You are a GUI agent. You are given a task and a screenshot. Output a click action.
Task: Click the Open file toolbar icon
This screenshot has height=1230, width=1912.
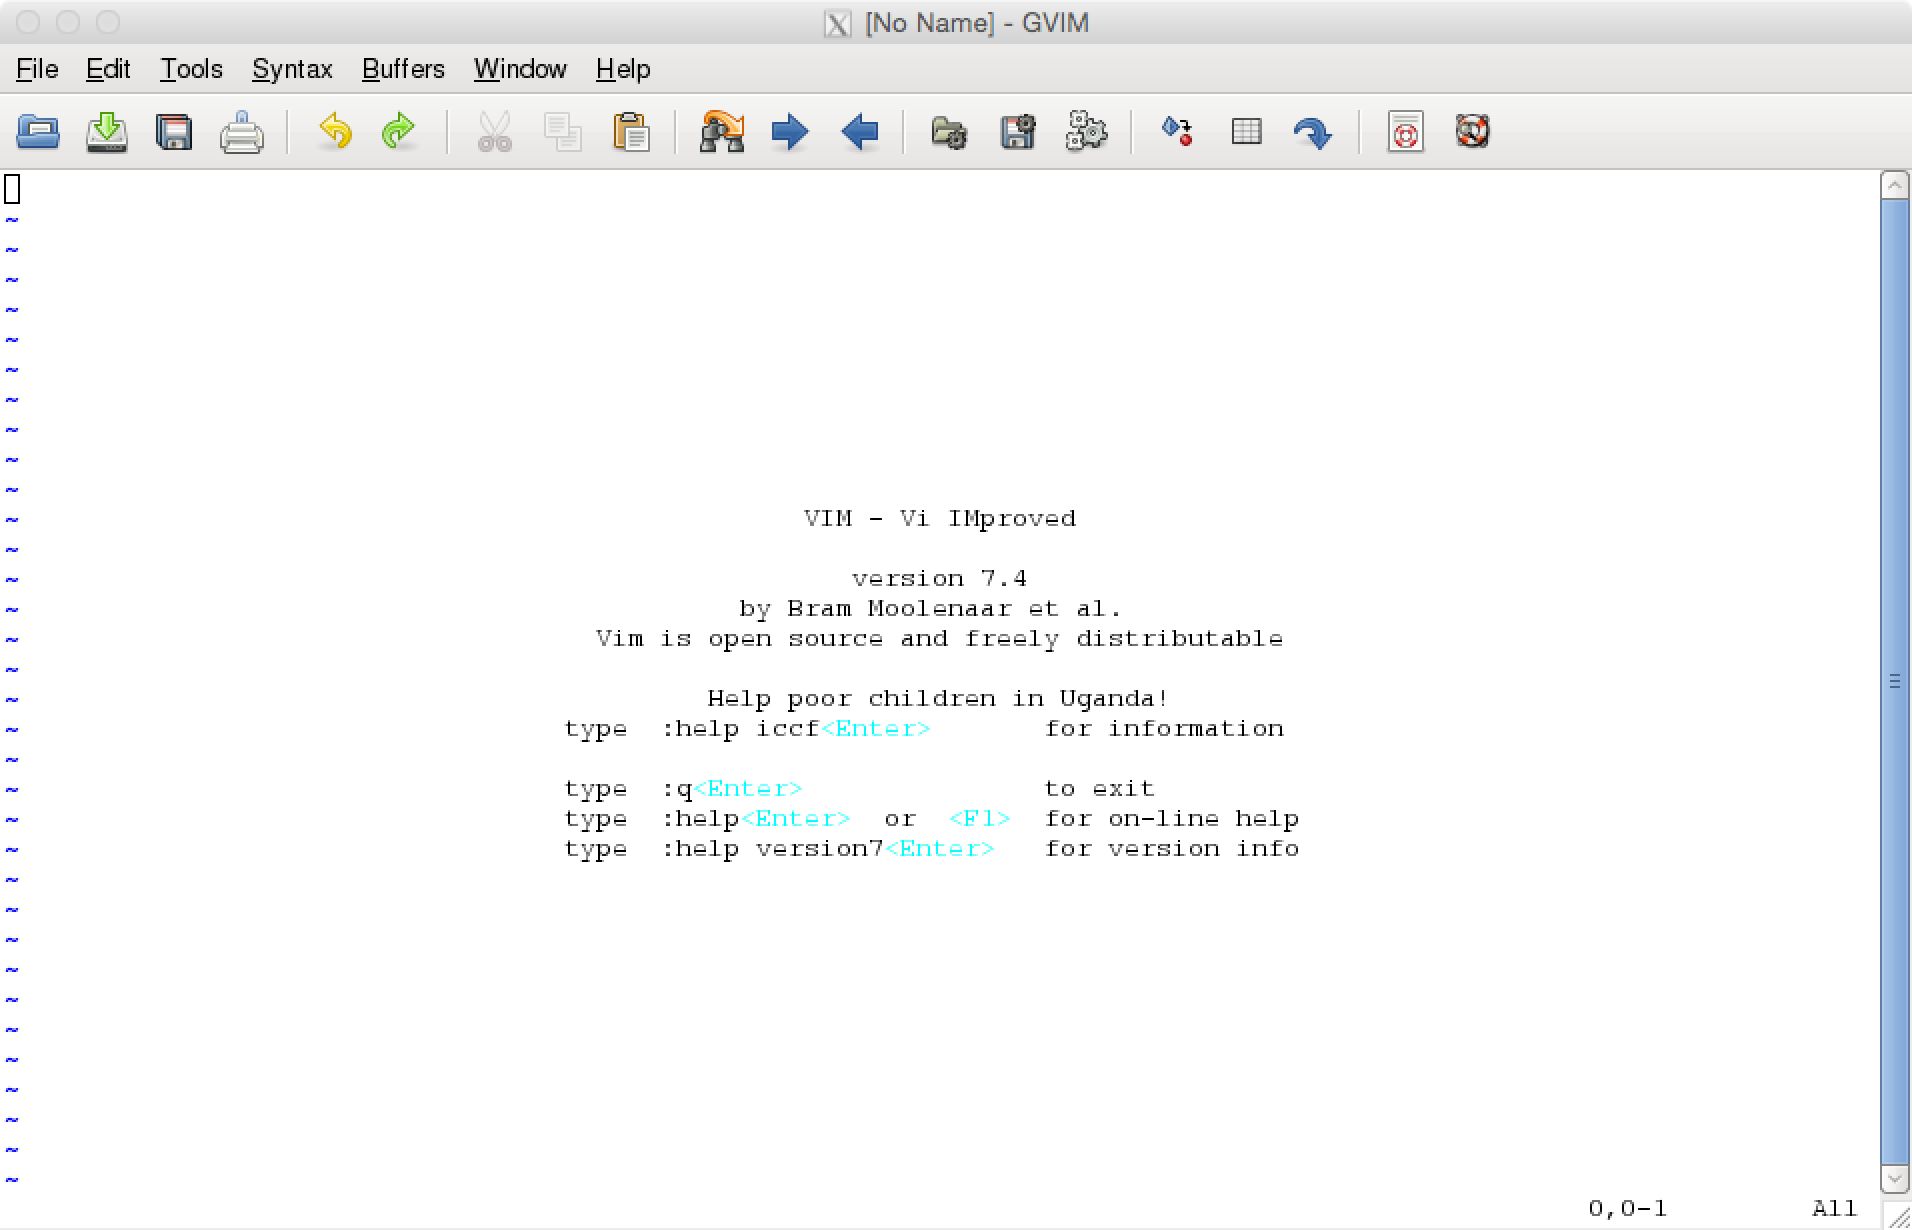click(x=38, y=132)
